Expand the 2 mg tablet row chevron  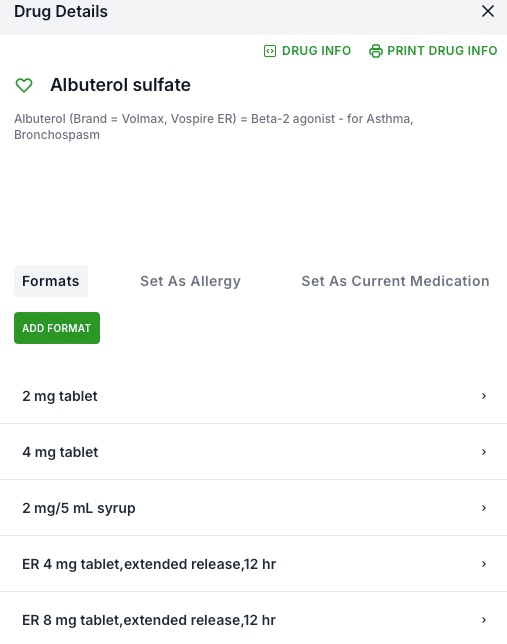484,396
